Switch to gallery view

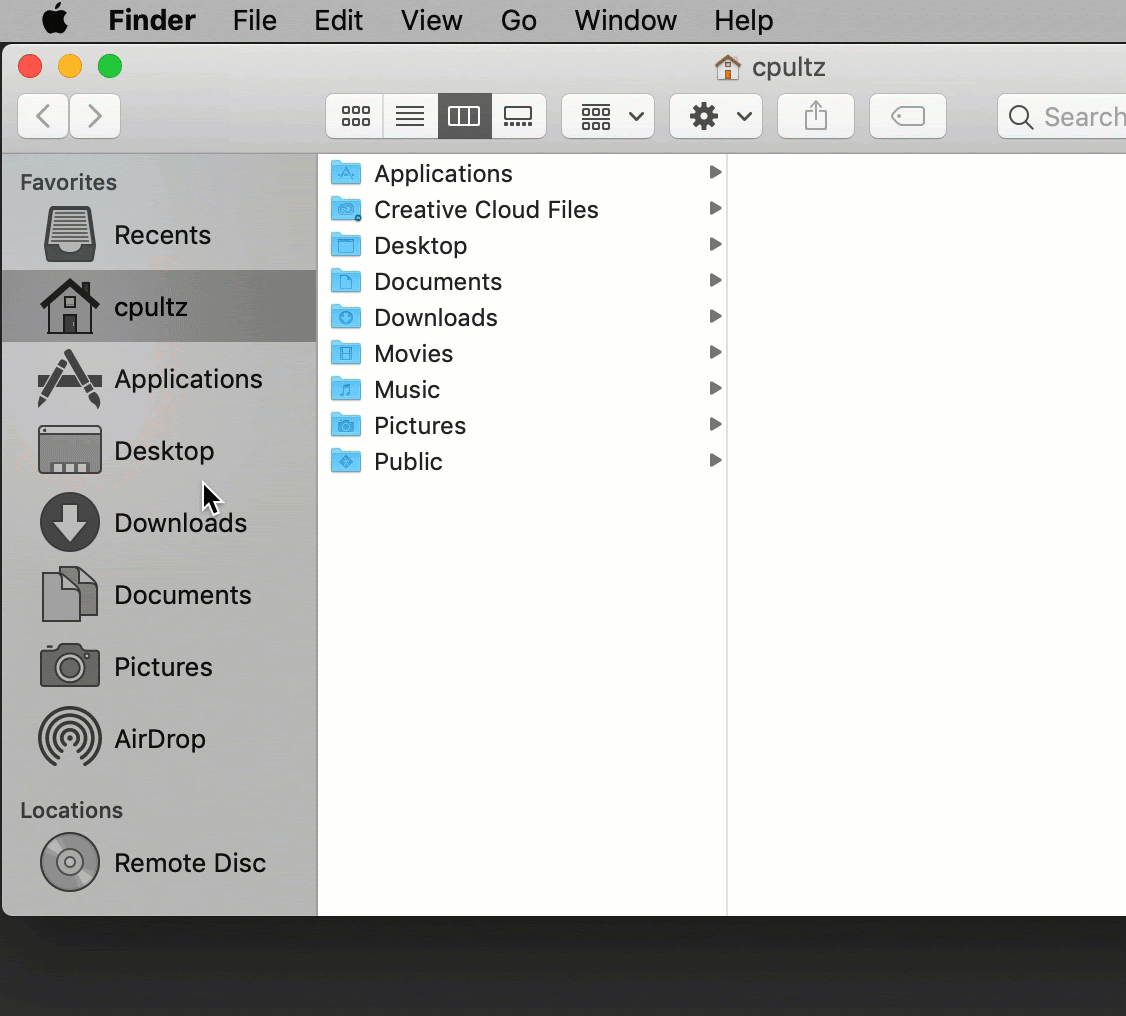click(x=518, y=116)
